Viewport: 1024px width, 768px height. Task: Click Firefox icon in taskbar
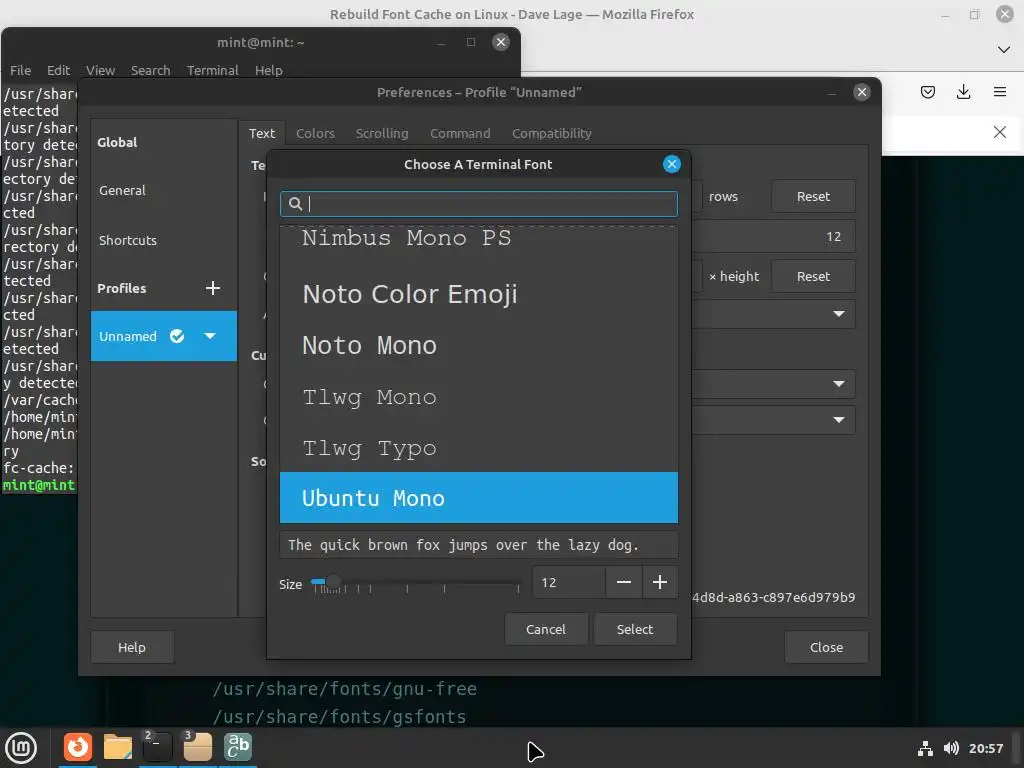point(78,747)
